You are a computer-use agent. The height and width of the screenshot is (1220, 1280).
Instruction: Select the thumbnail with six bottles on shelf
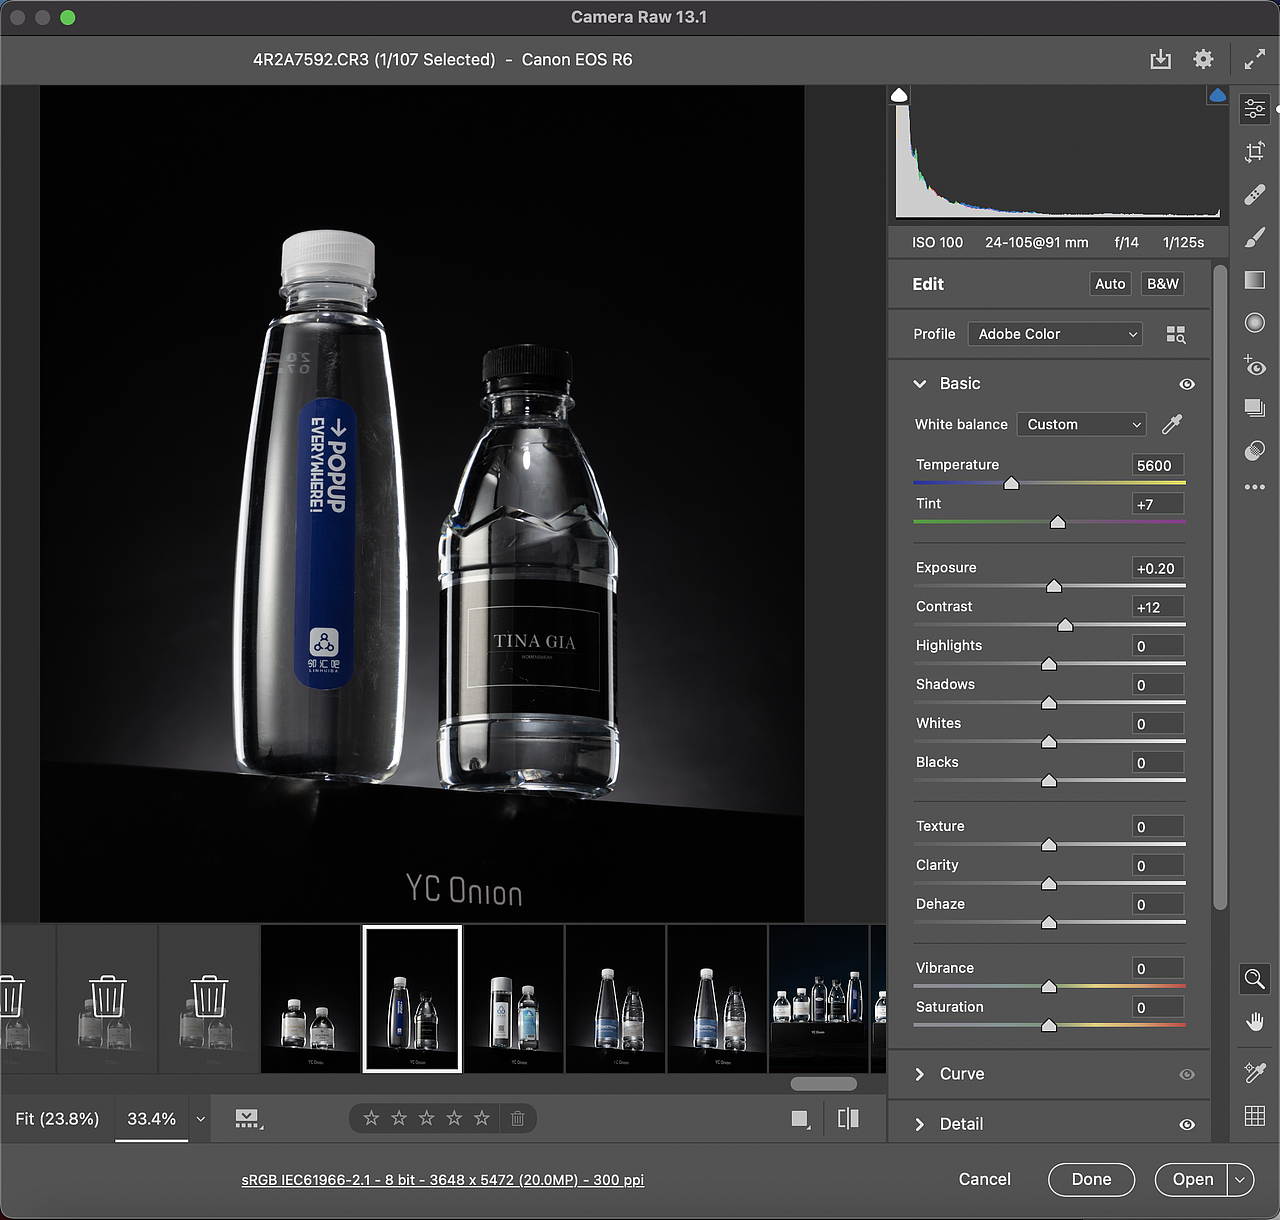(818, 999)
